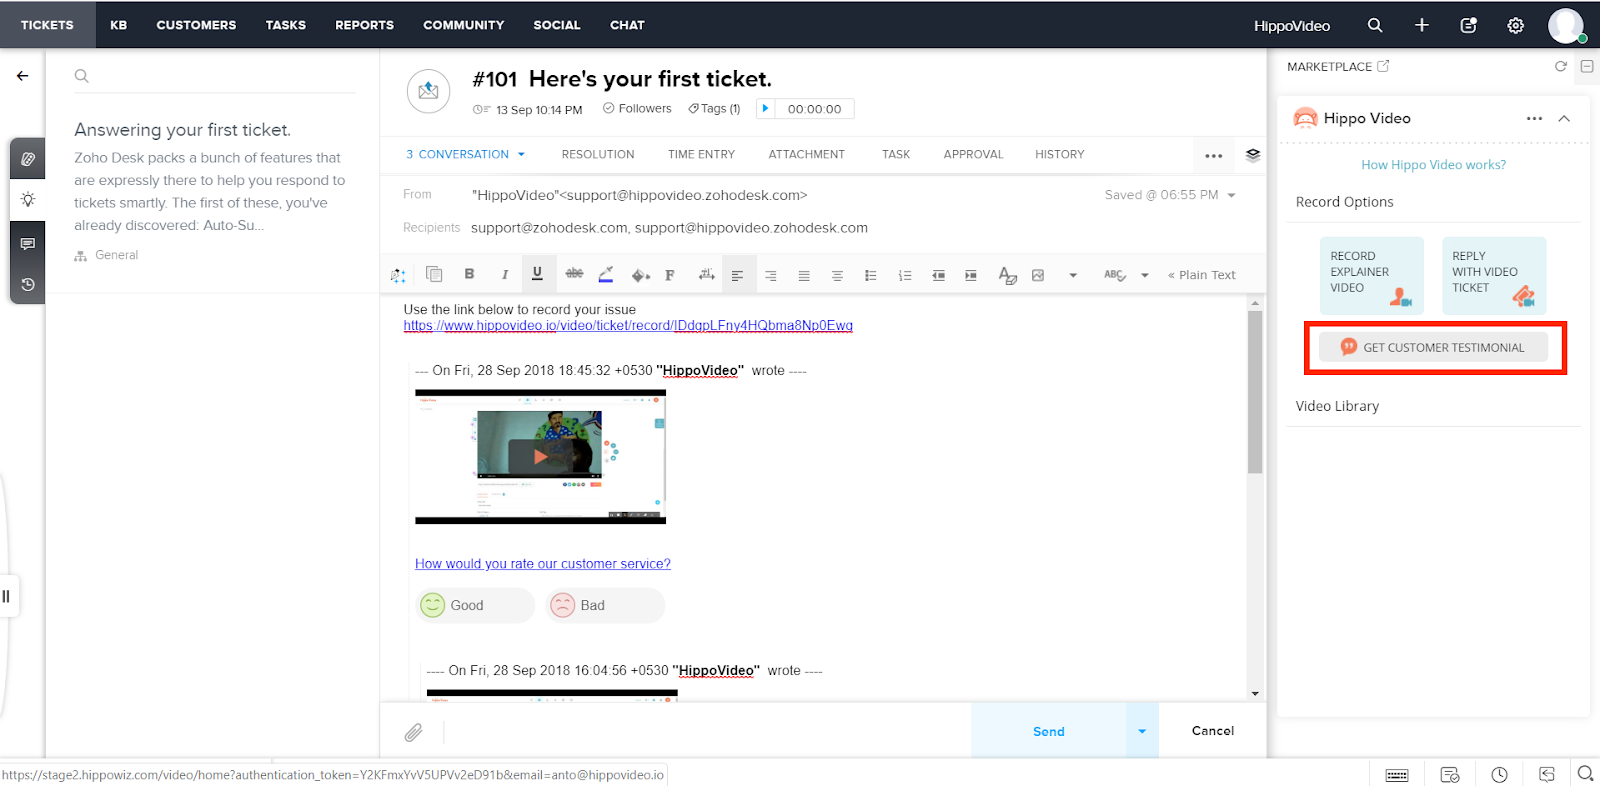Select the Bad rating option
Image resolution: width=1600 pixels, height=786 pixels.
coord(605,605)
